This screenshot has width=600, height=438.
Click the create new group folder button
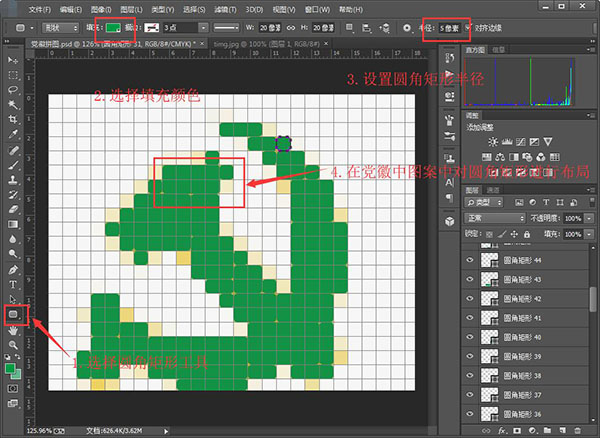tap(547, 431)
